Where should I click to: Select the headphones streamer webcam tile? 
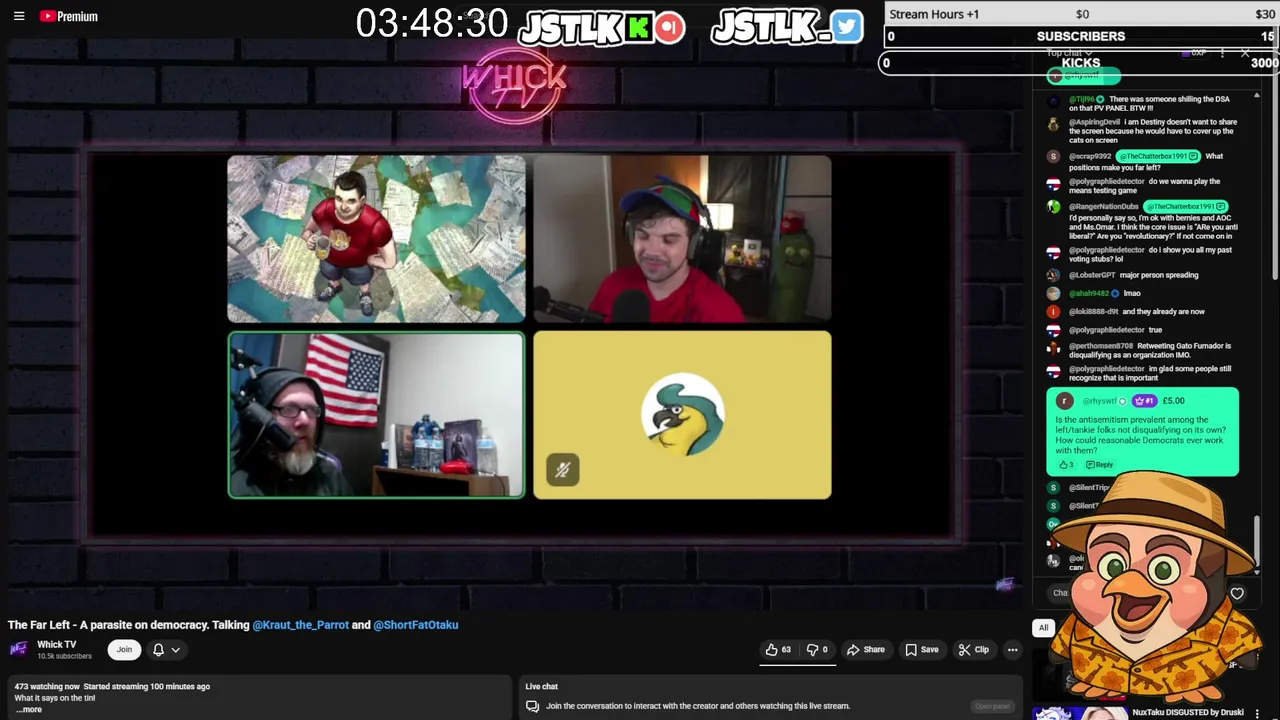tap(682, 239)
